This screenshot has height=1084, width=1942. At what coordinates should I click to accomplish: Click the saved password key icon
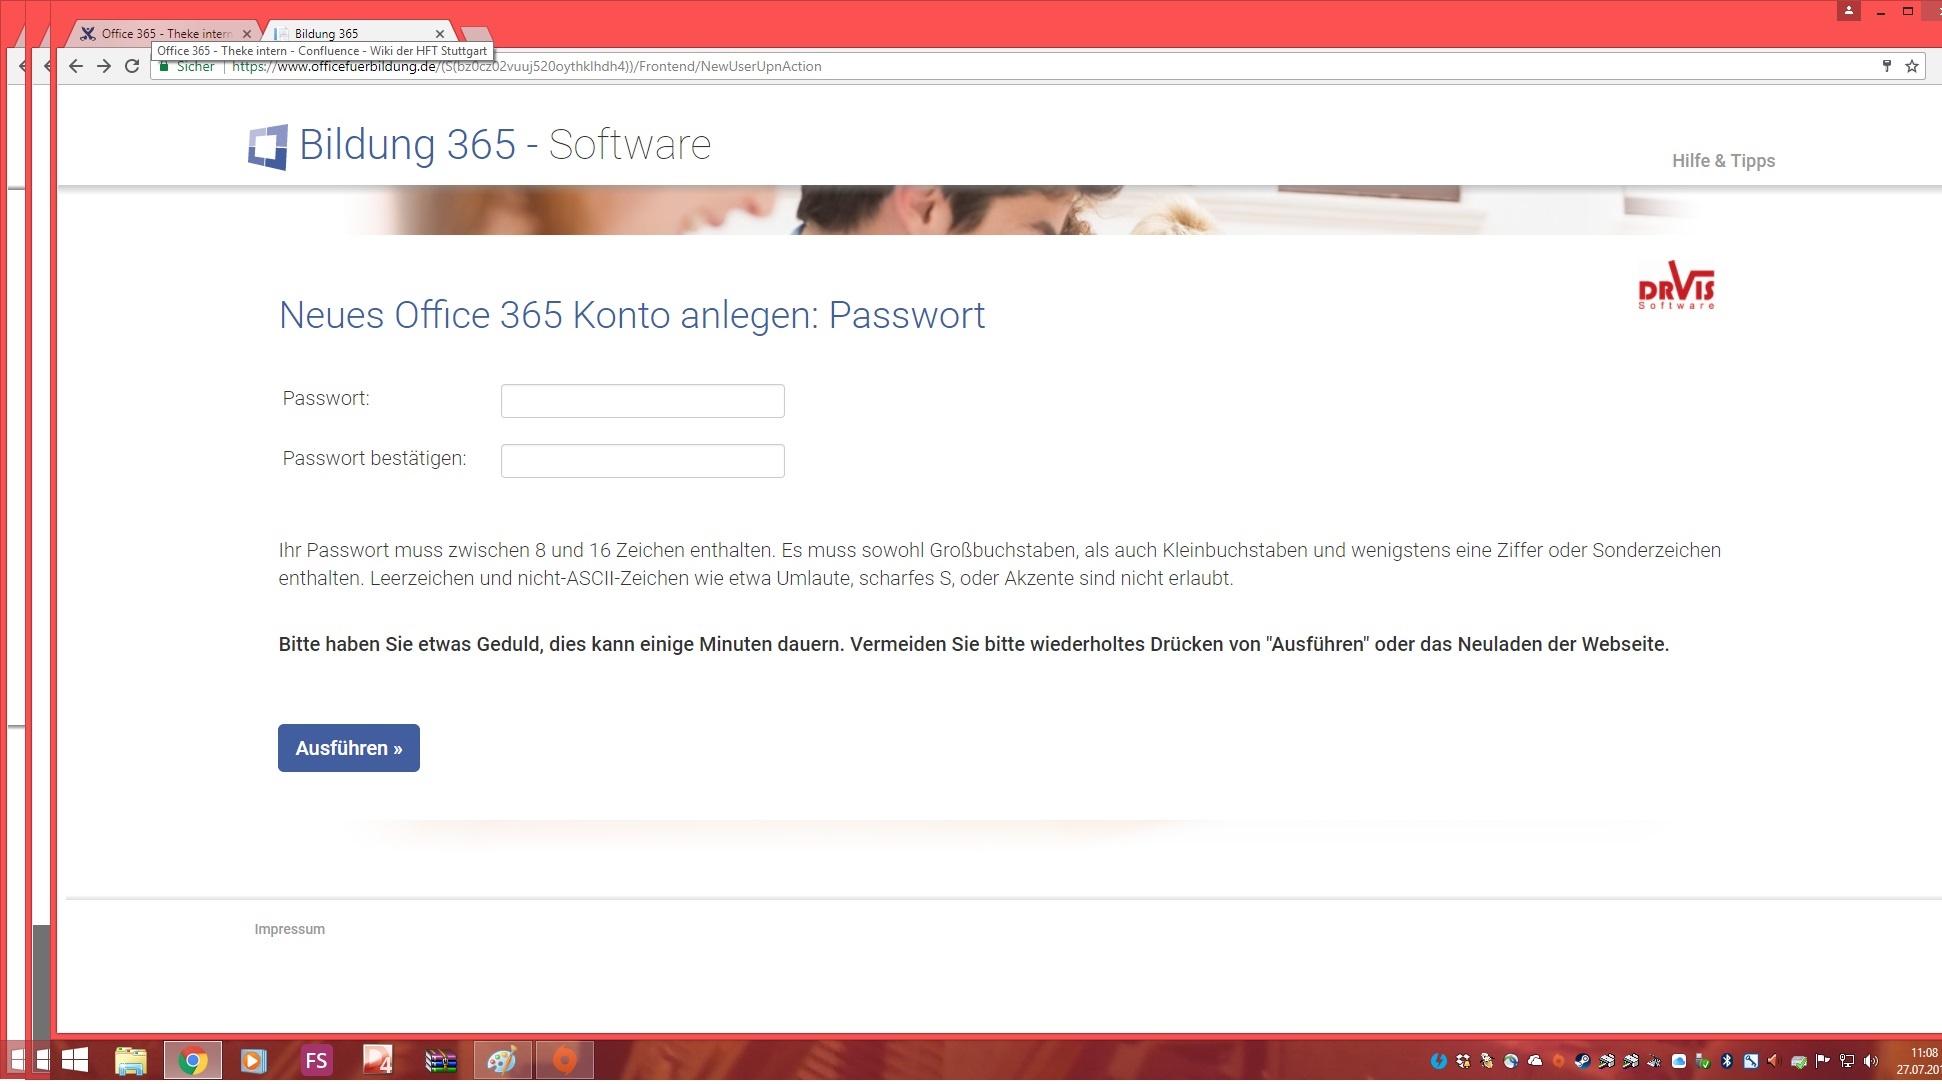pyautogui.click(x=1887, y=66)
